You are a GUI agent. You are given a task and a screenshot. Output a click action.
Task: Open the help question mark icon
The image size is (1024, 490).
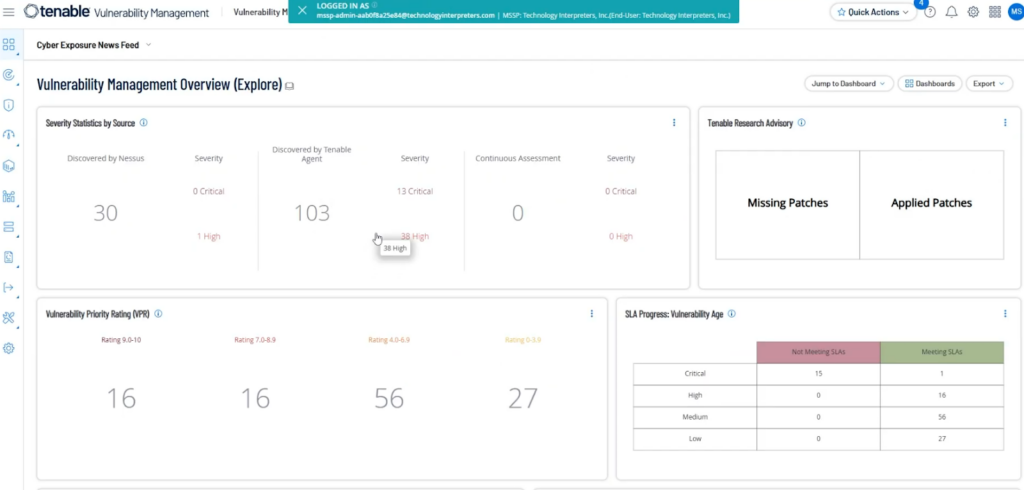click(x=930, y=12)
